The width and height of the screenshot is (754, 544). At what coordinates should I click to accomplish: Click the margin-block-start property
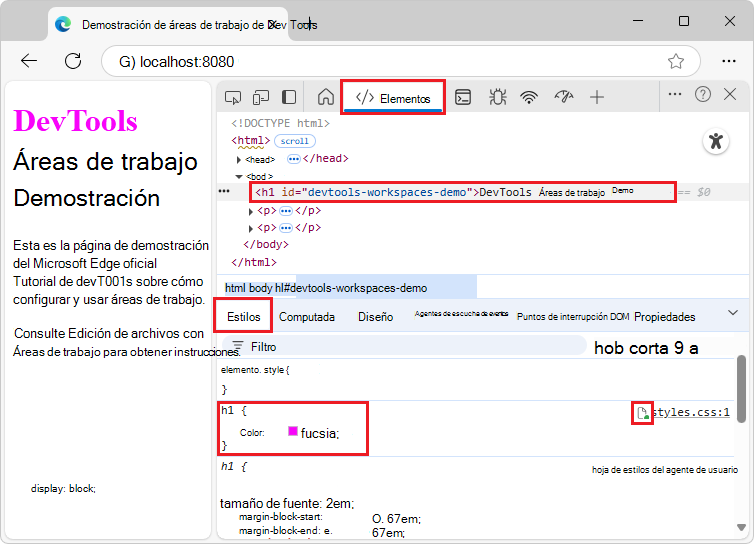coord(281,517)
